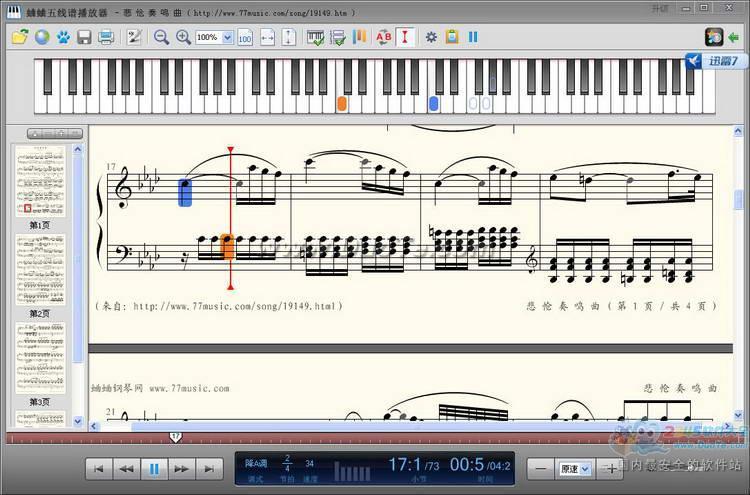Click the red playback cursor top handle
Viewport: 750px width, 495px height.
(x=231, y=150)
